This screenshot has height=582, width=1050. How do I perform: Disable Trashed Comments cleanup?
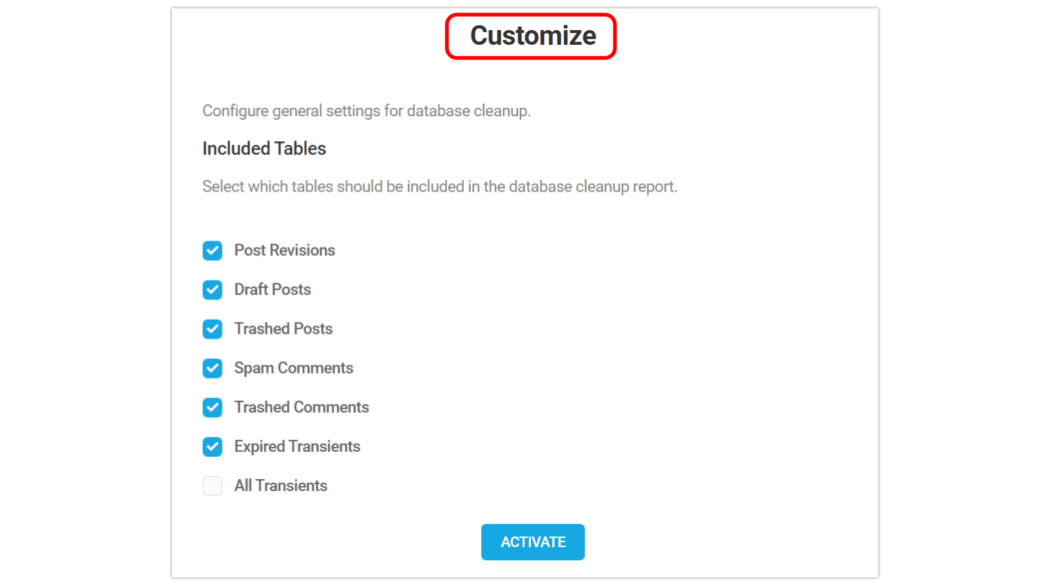(x=212, y=407)
